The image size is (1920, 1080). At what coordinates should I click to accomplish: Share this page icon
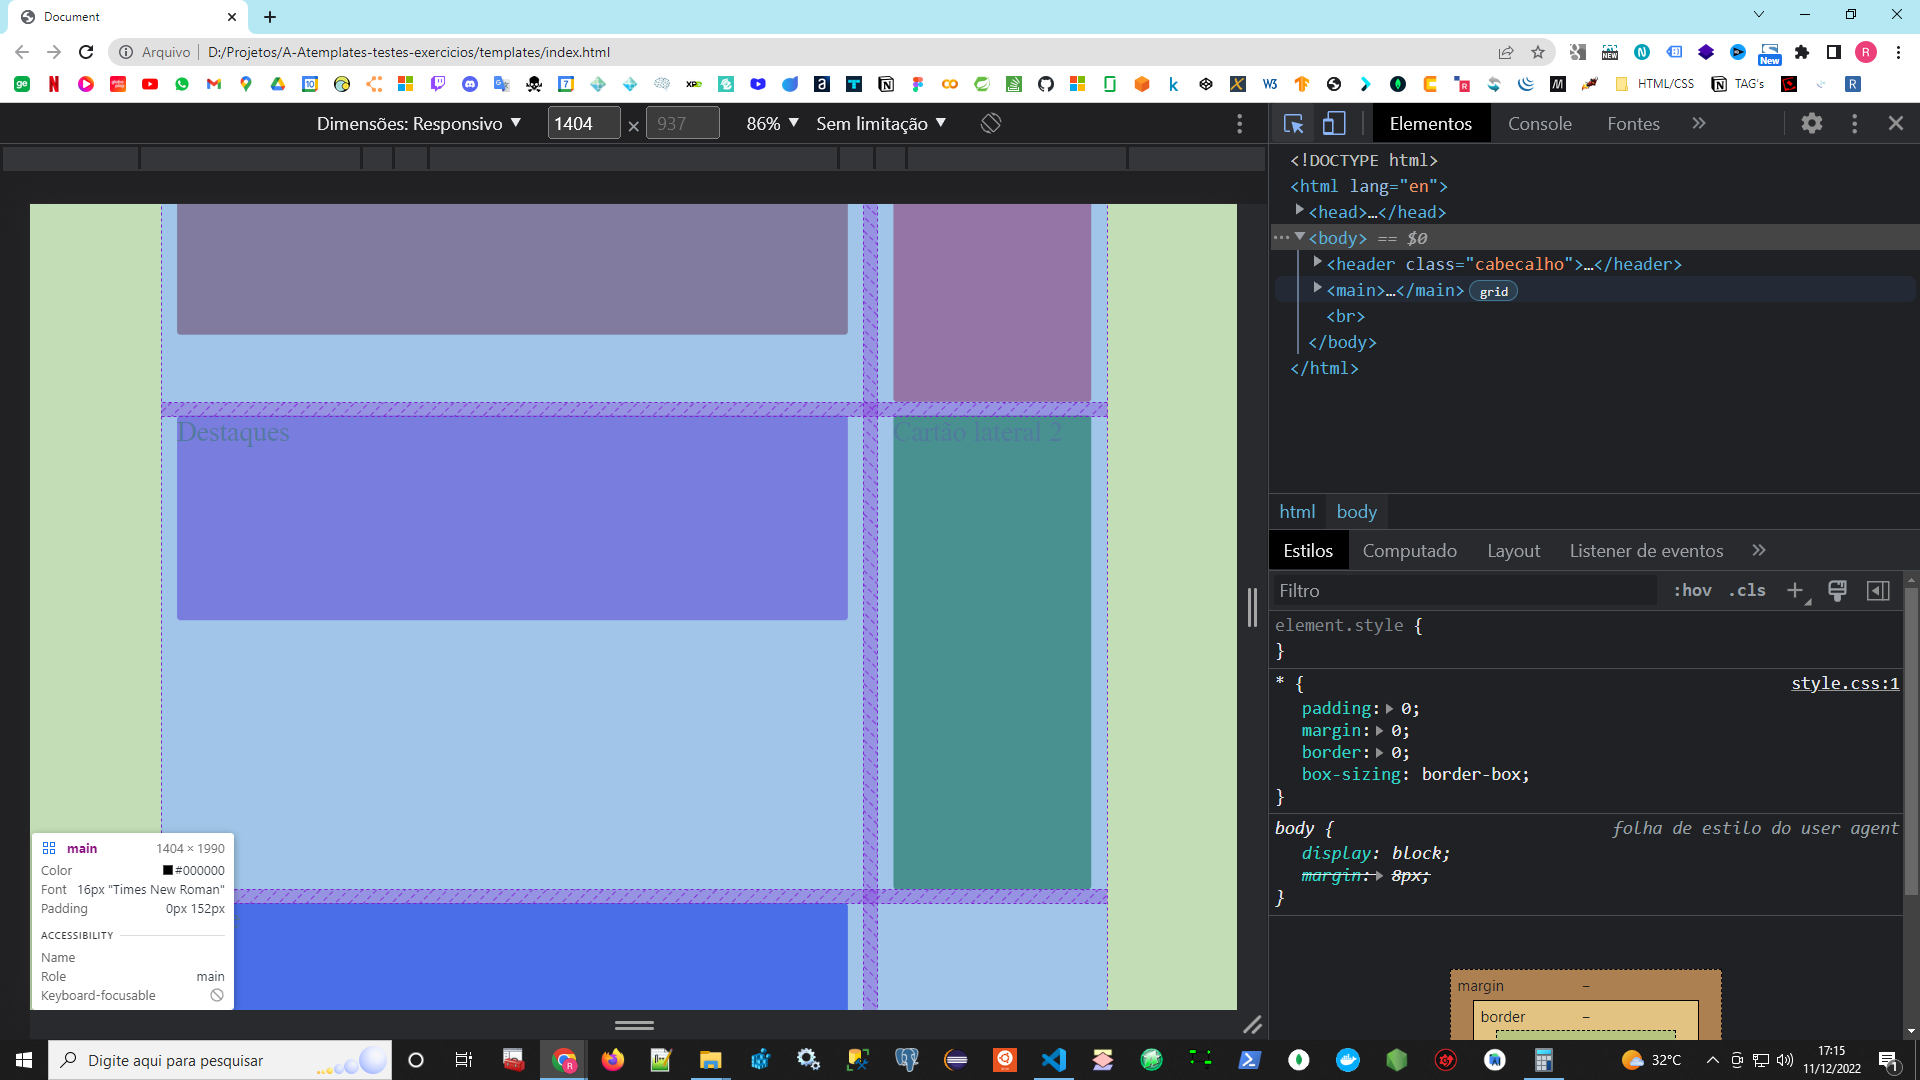point(1506,52)
